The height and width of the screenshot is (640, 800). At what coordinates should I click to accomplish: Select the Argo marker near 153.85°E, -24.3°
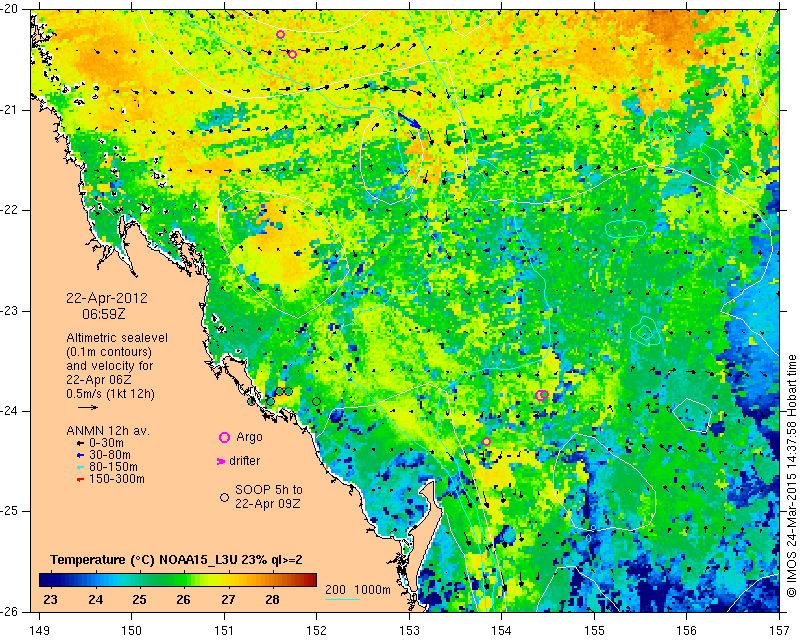click(486, 441)
